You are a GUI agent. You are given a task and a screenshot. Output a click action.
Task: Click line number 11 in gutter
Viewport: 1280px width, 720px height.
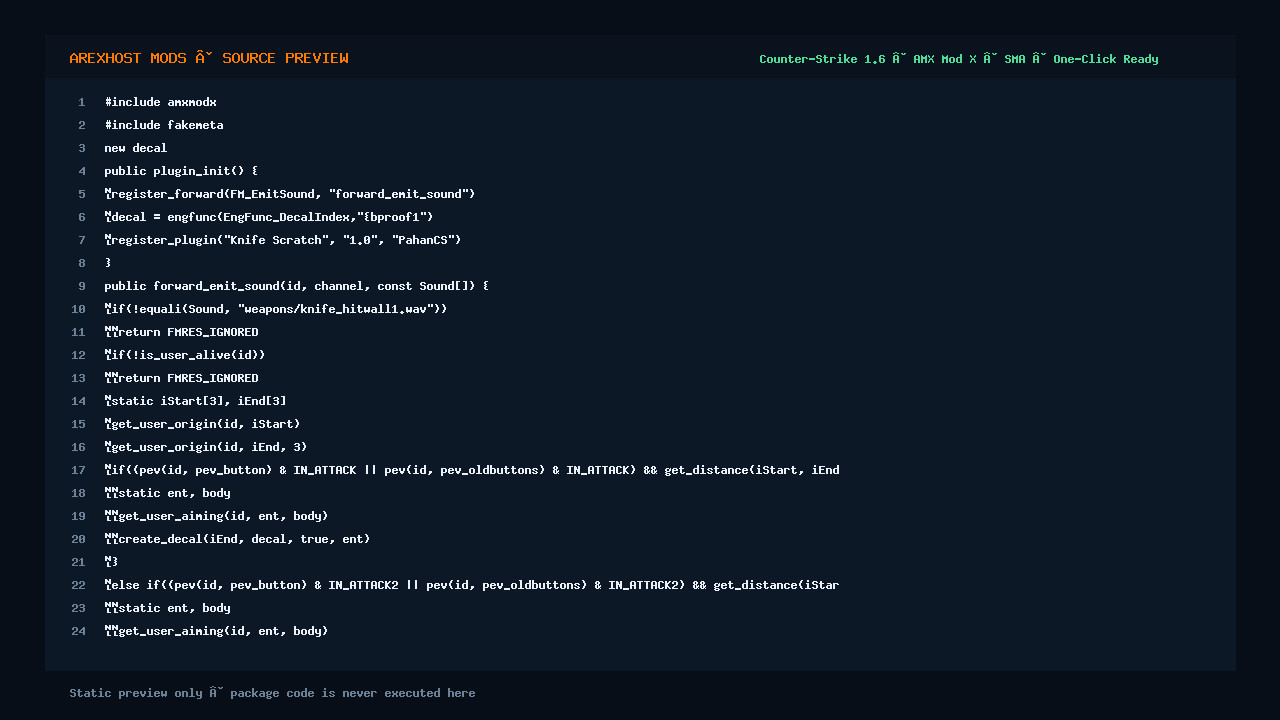(79, 332)
